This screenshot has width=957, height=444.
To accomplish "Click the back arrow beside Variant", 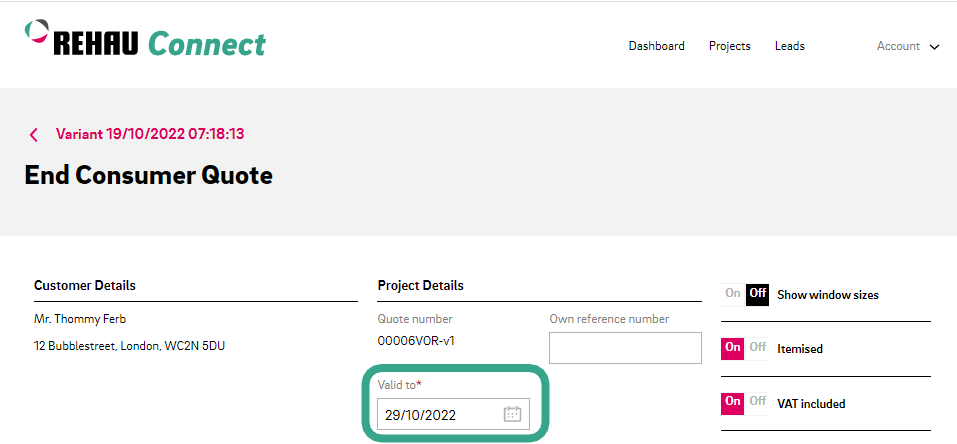I will tap(33, 134).
